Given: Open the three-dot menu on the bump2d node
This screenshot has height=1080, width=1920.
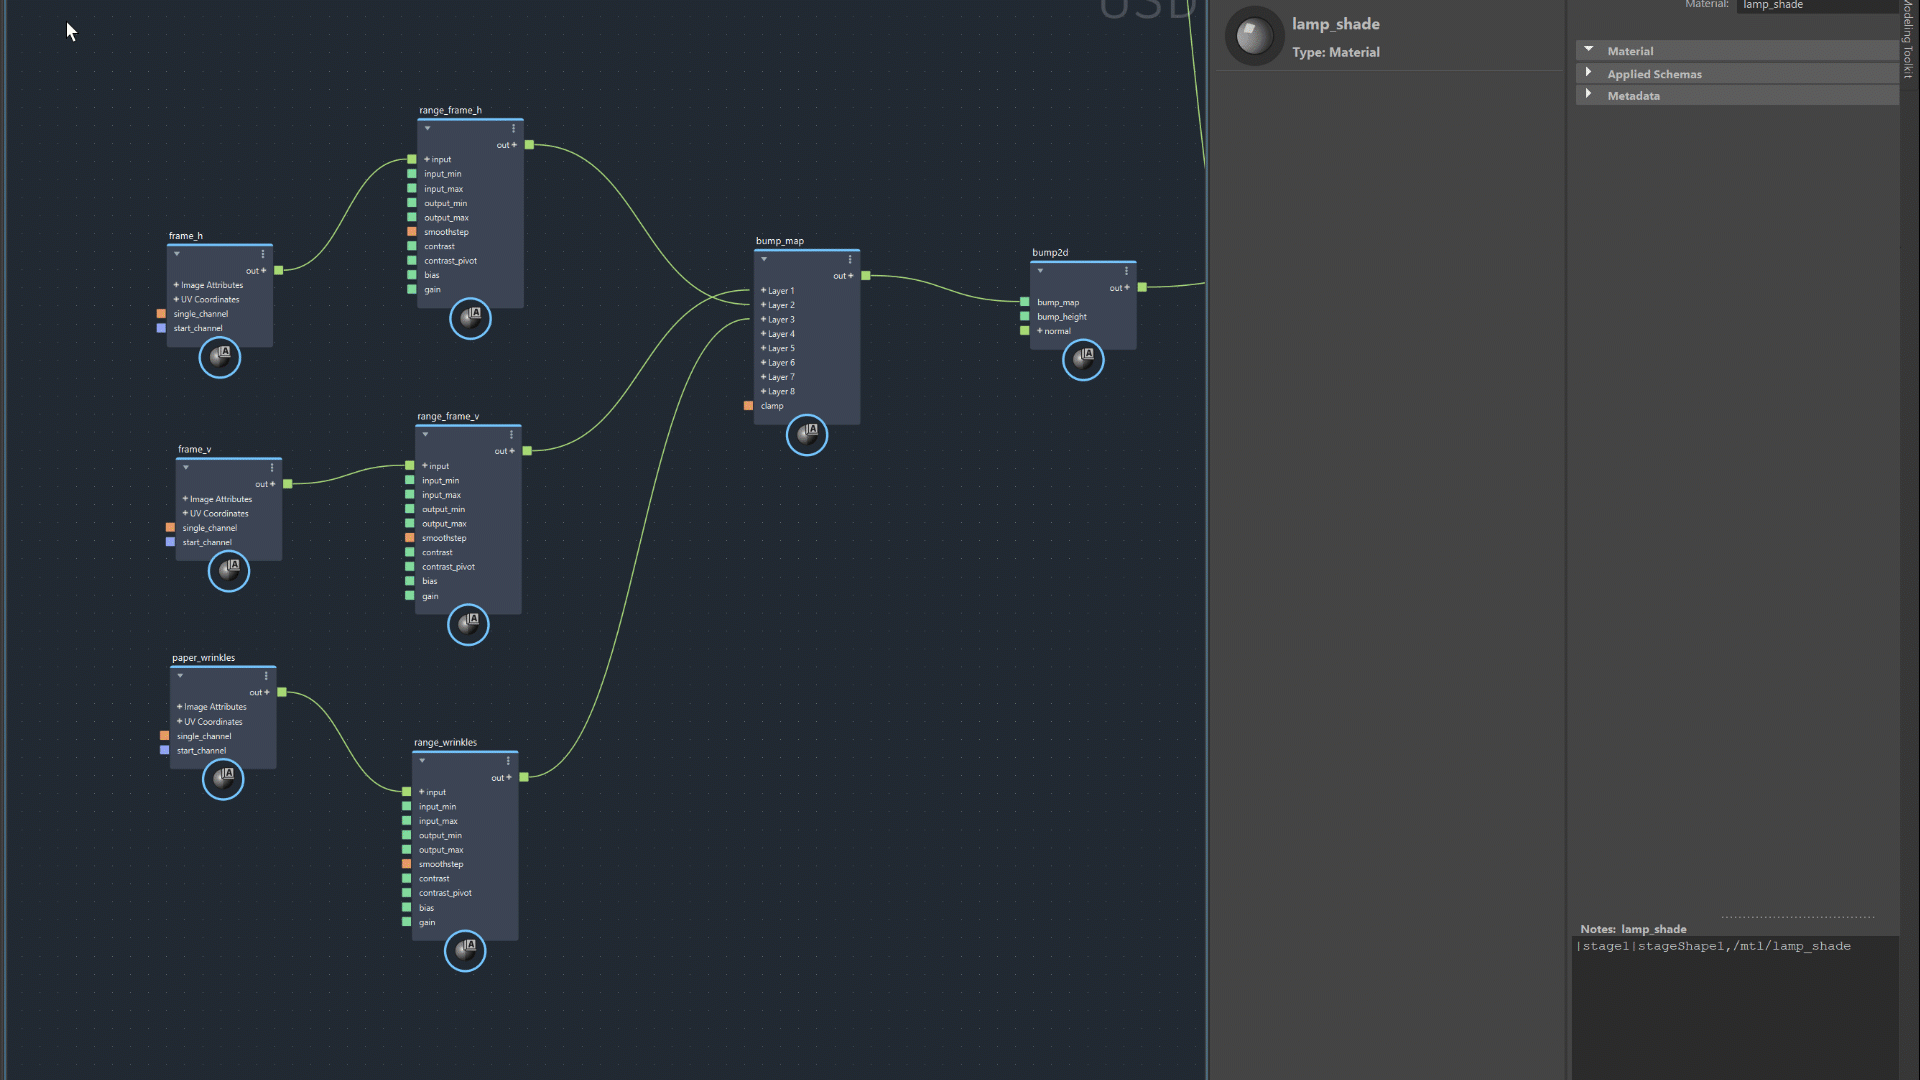Looking at the screenshot, I should [x=1125, y=270].
